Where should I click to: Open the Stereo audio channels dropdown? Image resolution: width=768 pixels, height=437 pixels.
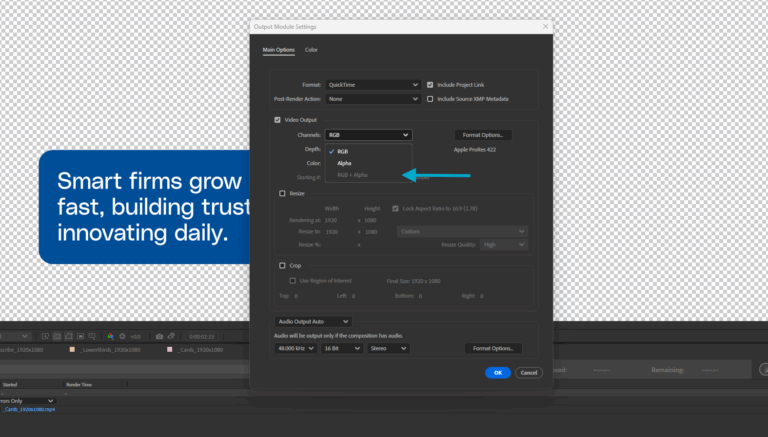(388, 348)
